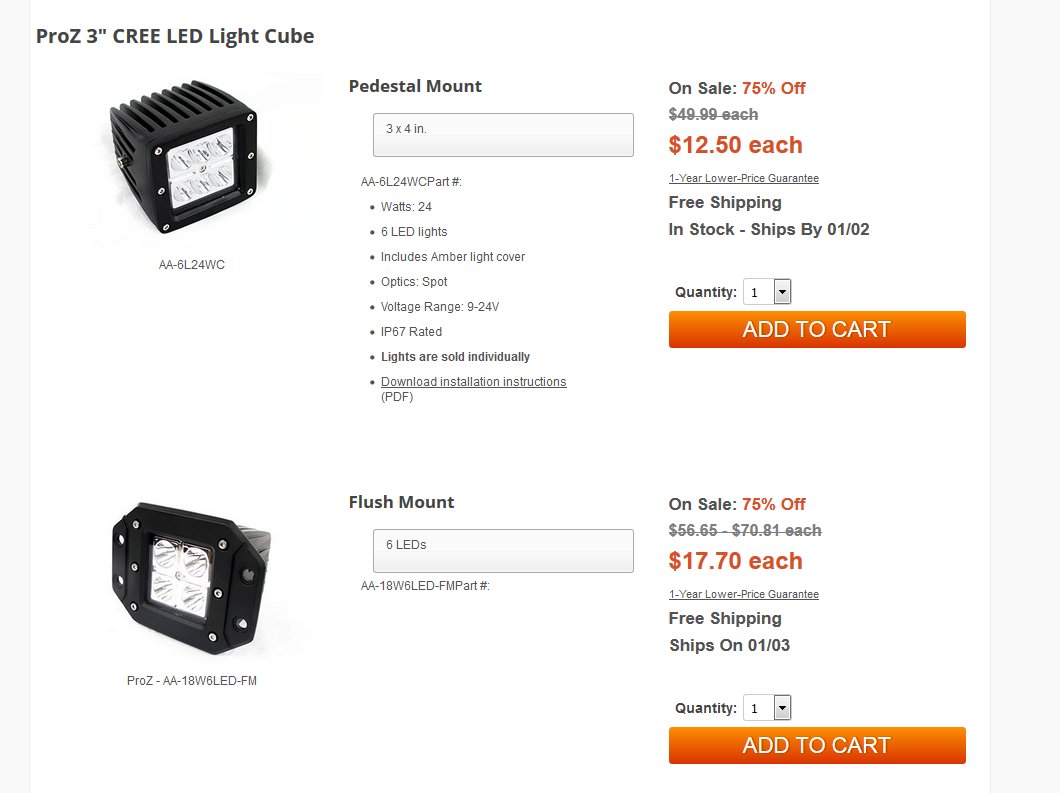Expand the Pedestal Mount quantity dropdown arrow
The height and width of the screenshot is (793, 1060).
pos(782,292)
